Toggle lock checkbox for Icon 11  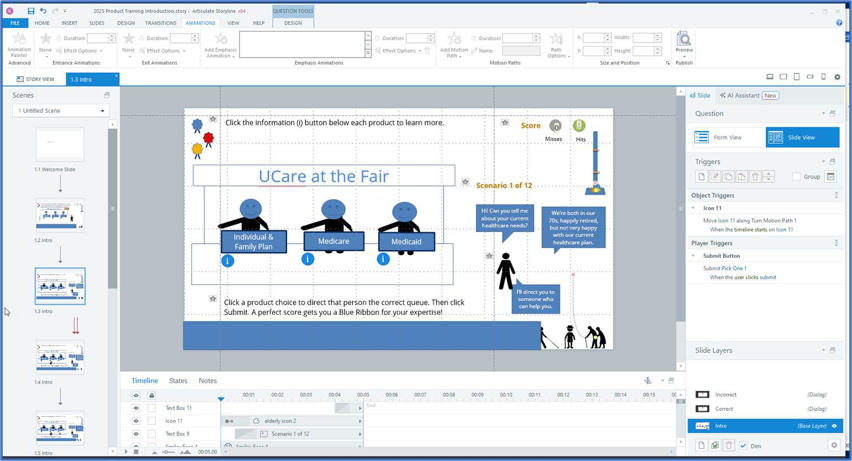click(x=152, y=421)
